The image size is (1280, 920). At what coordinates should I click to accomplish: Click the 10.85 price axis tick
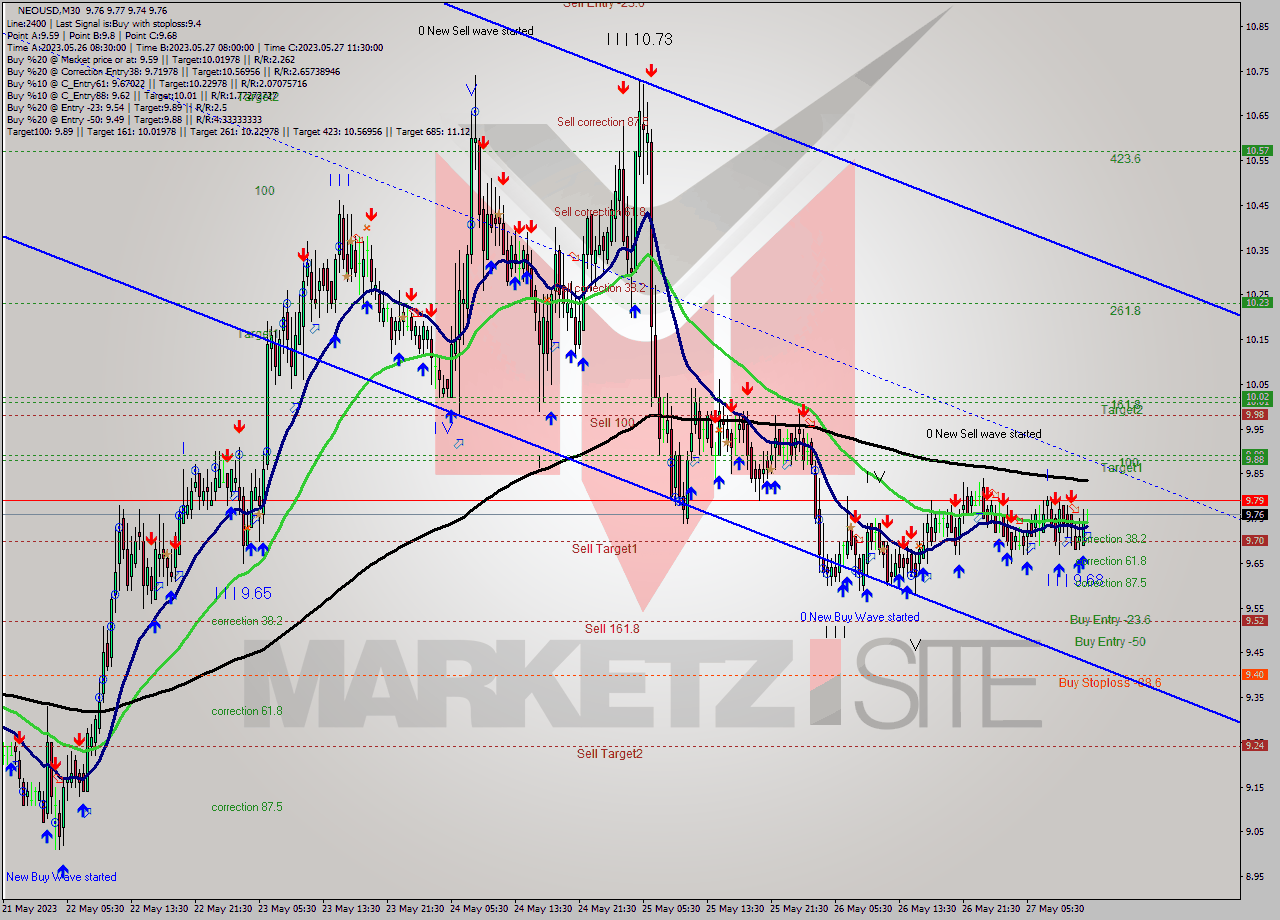[1257, 27]
